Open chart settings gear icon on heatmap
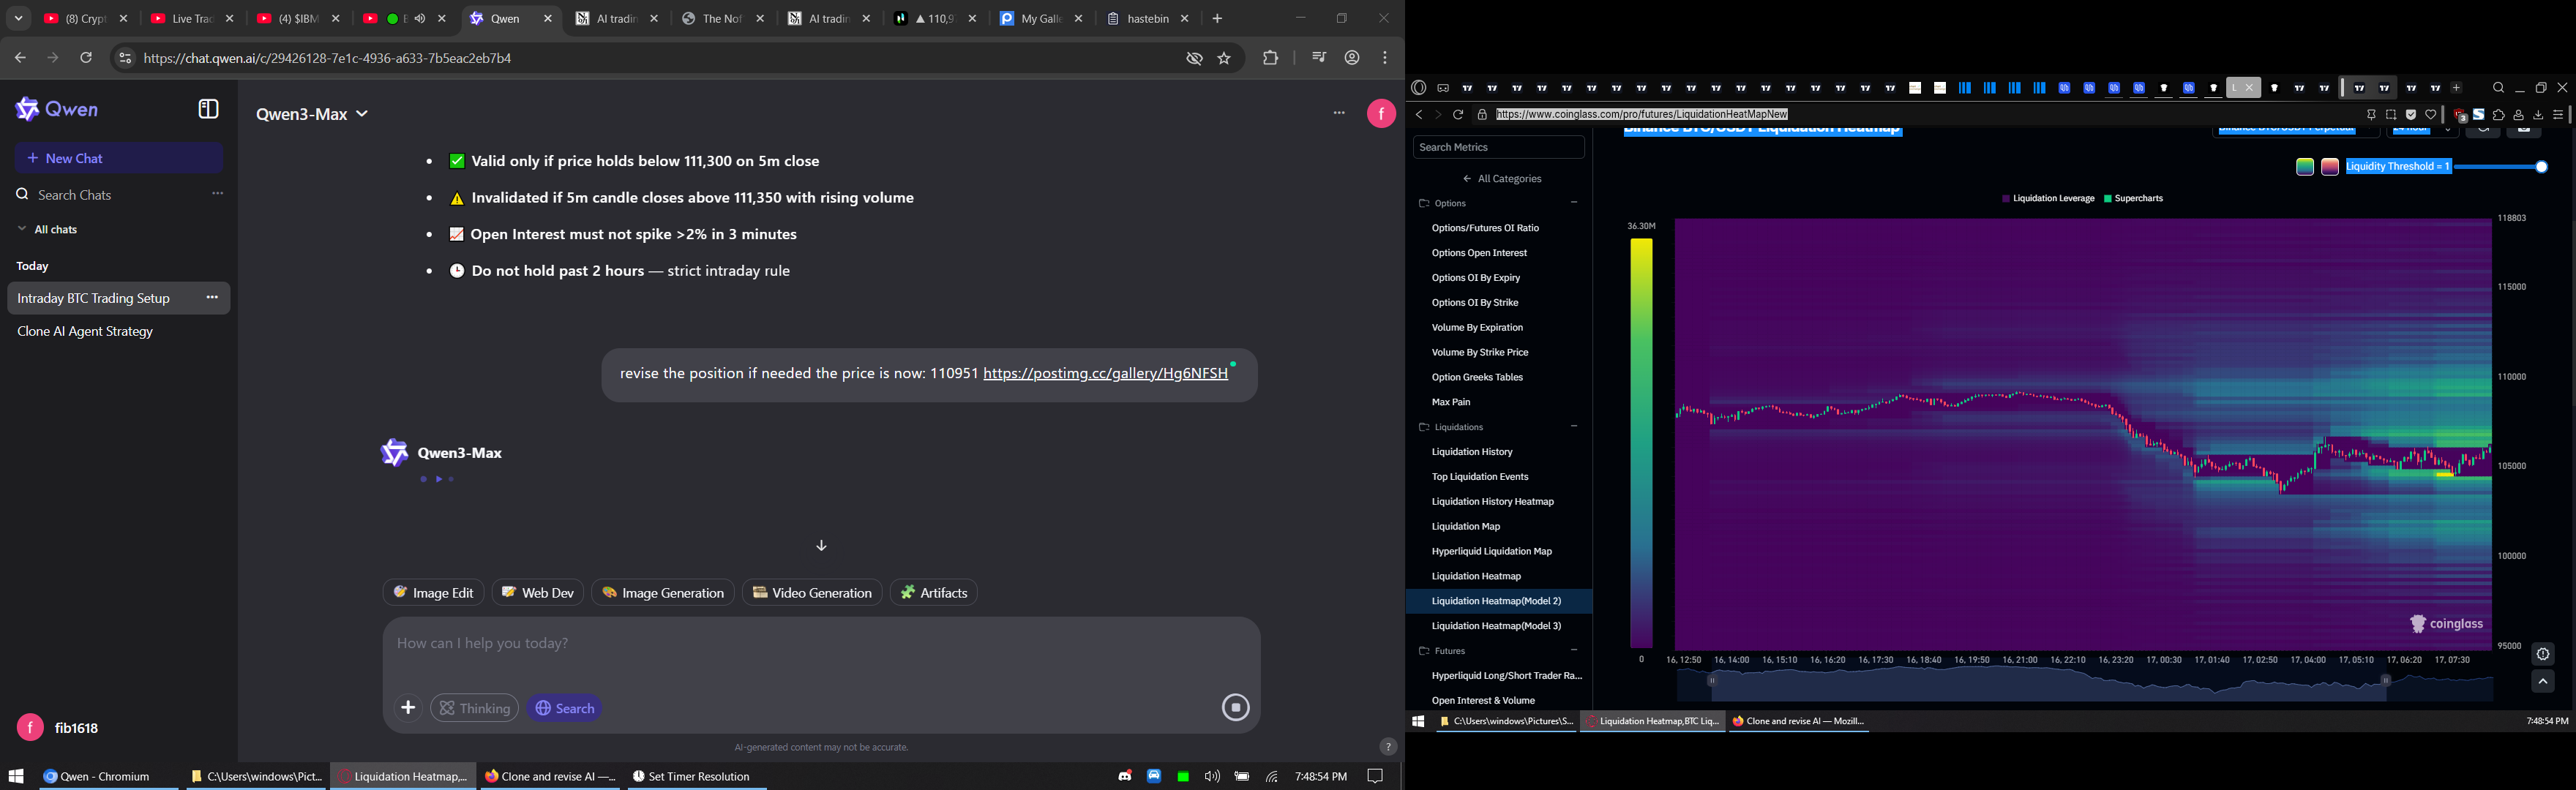Image resolution: width=2576 pixels, height=790 pixels. pyautogui.click(x=2543, y=655)
